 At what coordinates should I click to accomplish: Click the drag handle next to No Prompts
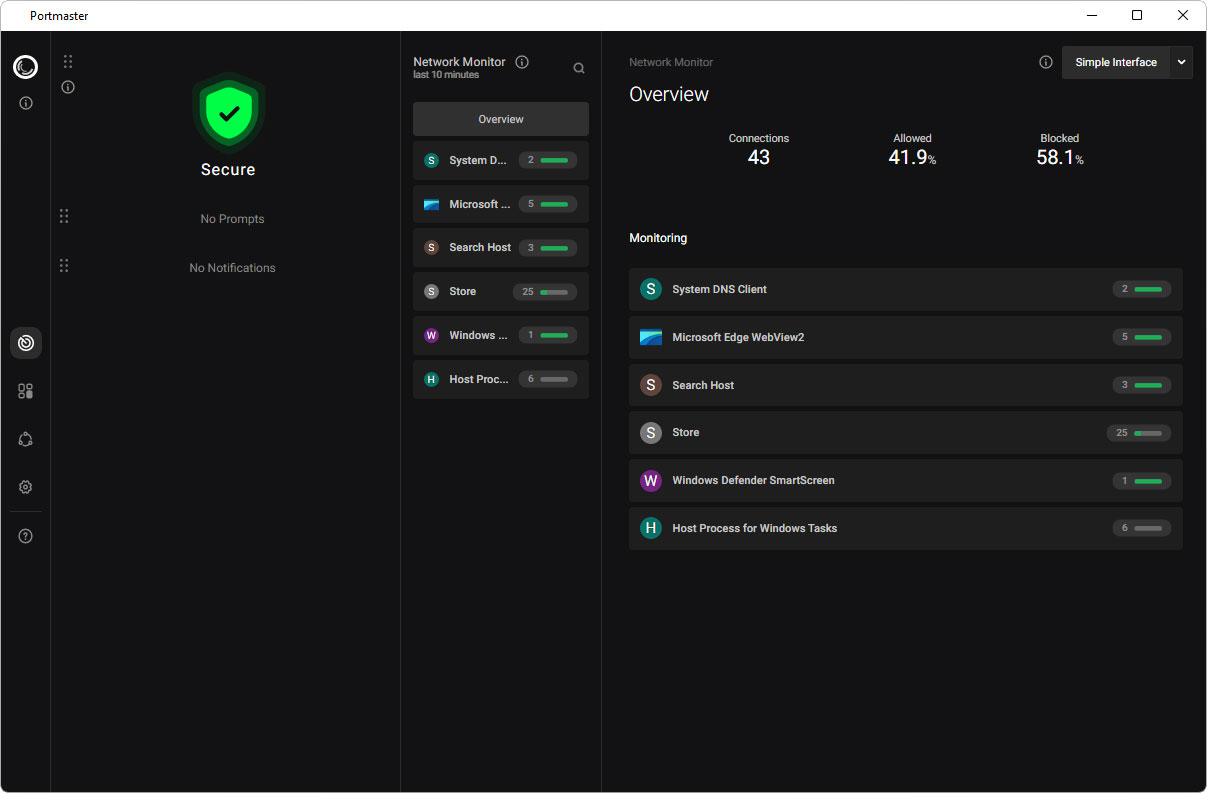coord(64,216)
